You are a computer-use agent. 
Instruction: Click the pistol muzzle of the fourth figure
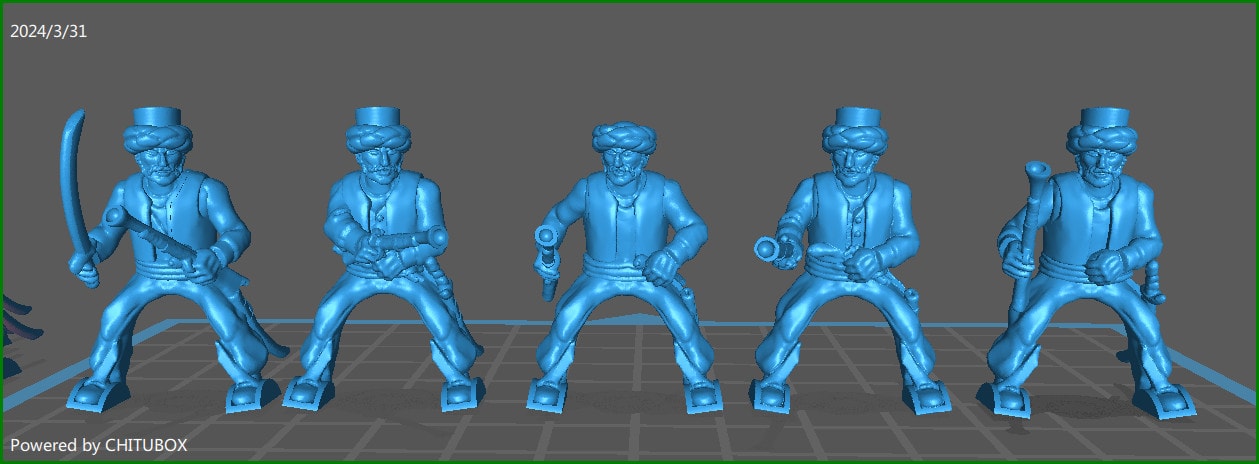click(x=767, y=249)
